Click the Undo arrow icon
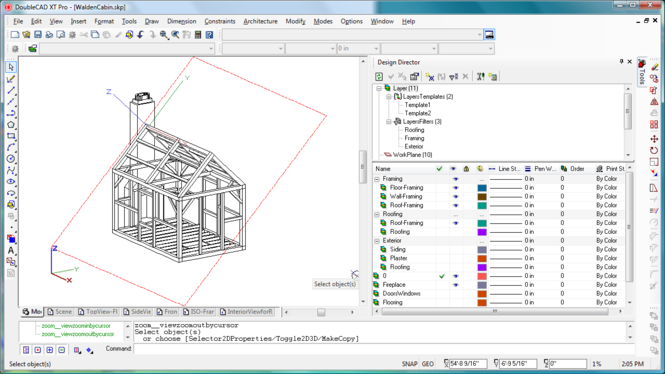Image resolution: width=665 pixels, height=374 pixels. (141, 35)
